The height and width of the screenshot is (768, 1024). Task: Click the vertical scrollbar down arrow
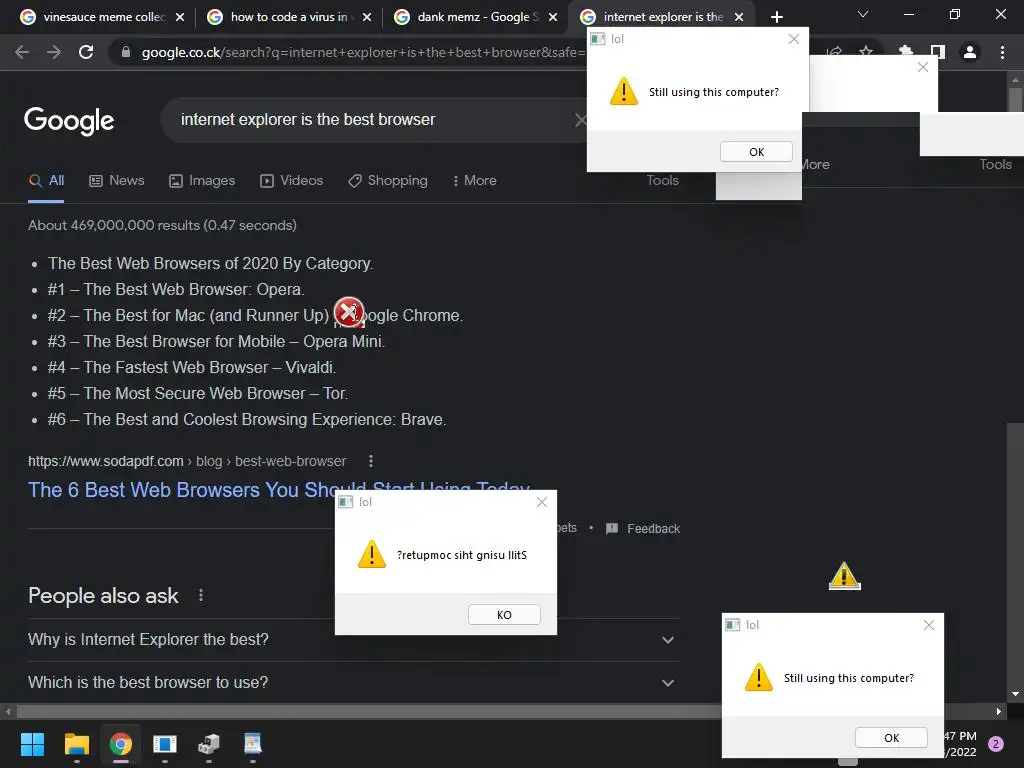click(1015, 694)
